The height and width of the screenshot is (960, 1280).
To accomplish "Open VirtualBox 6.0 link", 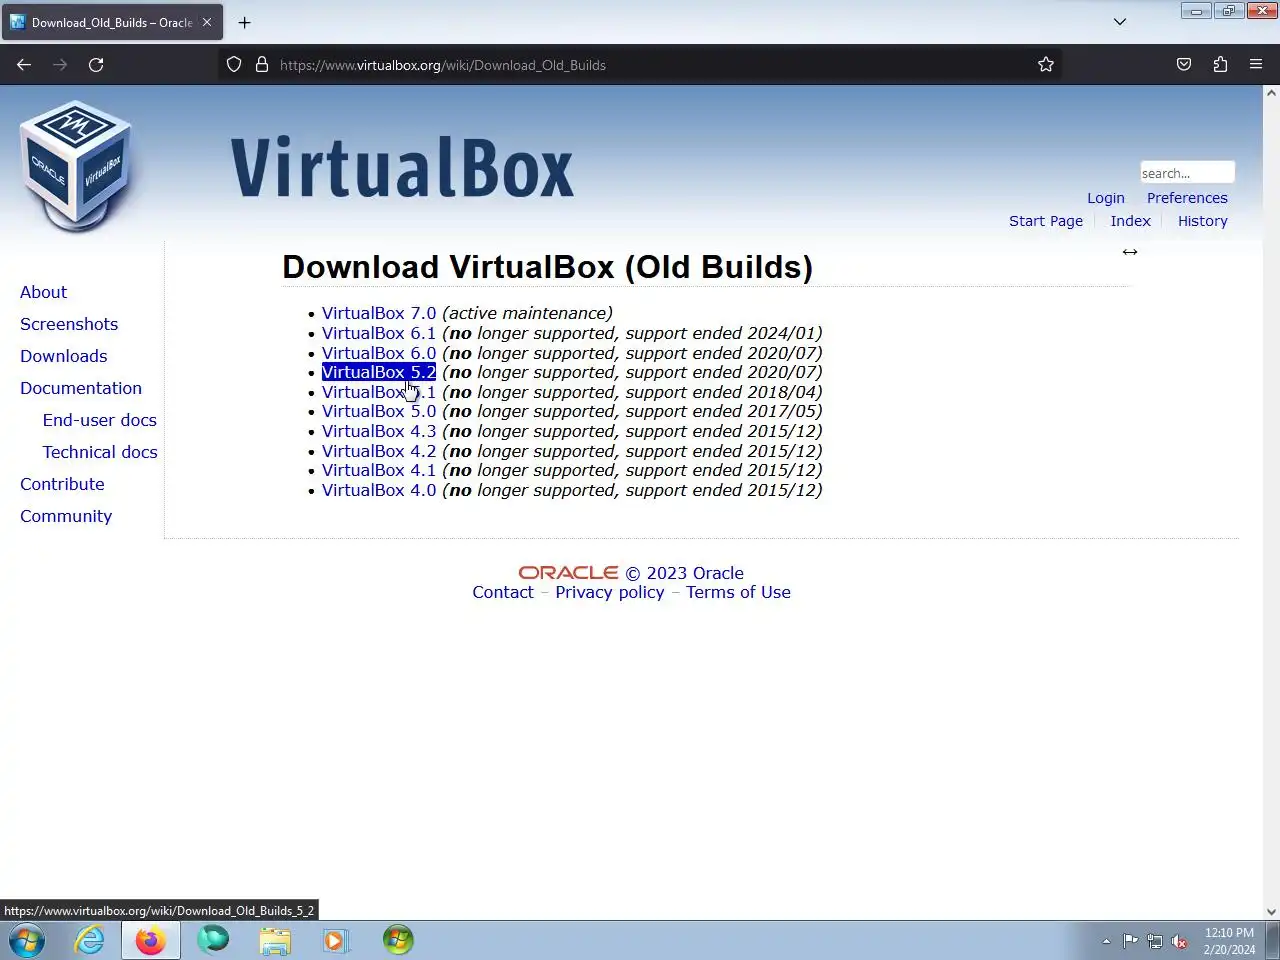I will click(379, 353).
